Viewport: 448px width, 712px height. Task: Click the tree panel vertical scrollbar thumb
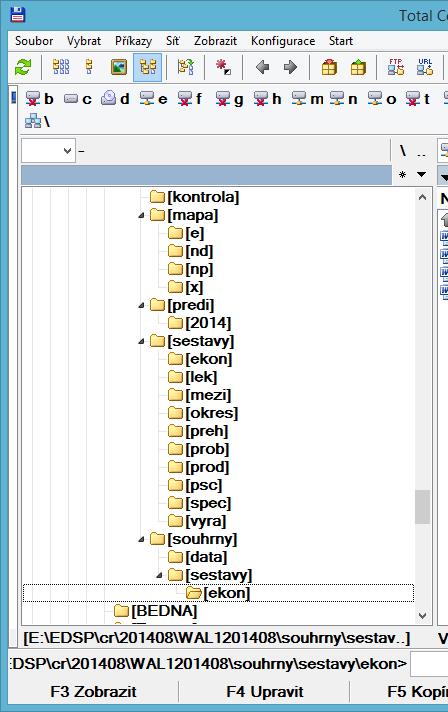[422, 507]
